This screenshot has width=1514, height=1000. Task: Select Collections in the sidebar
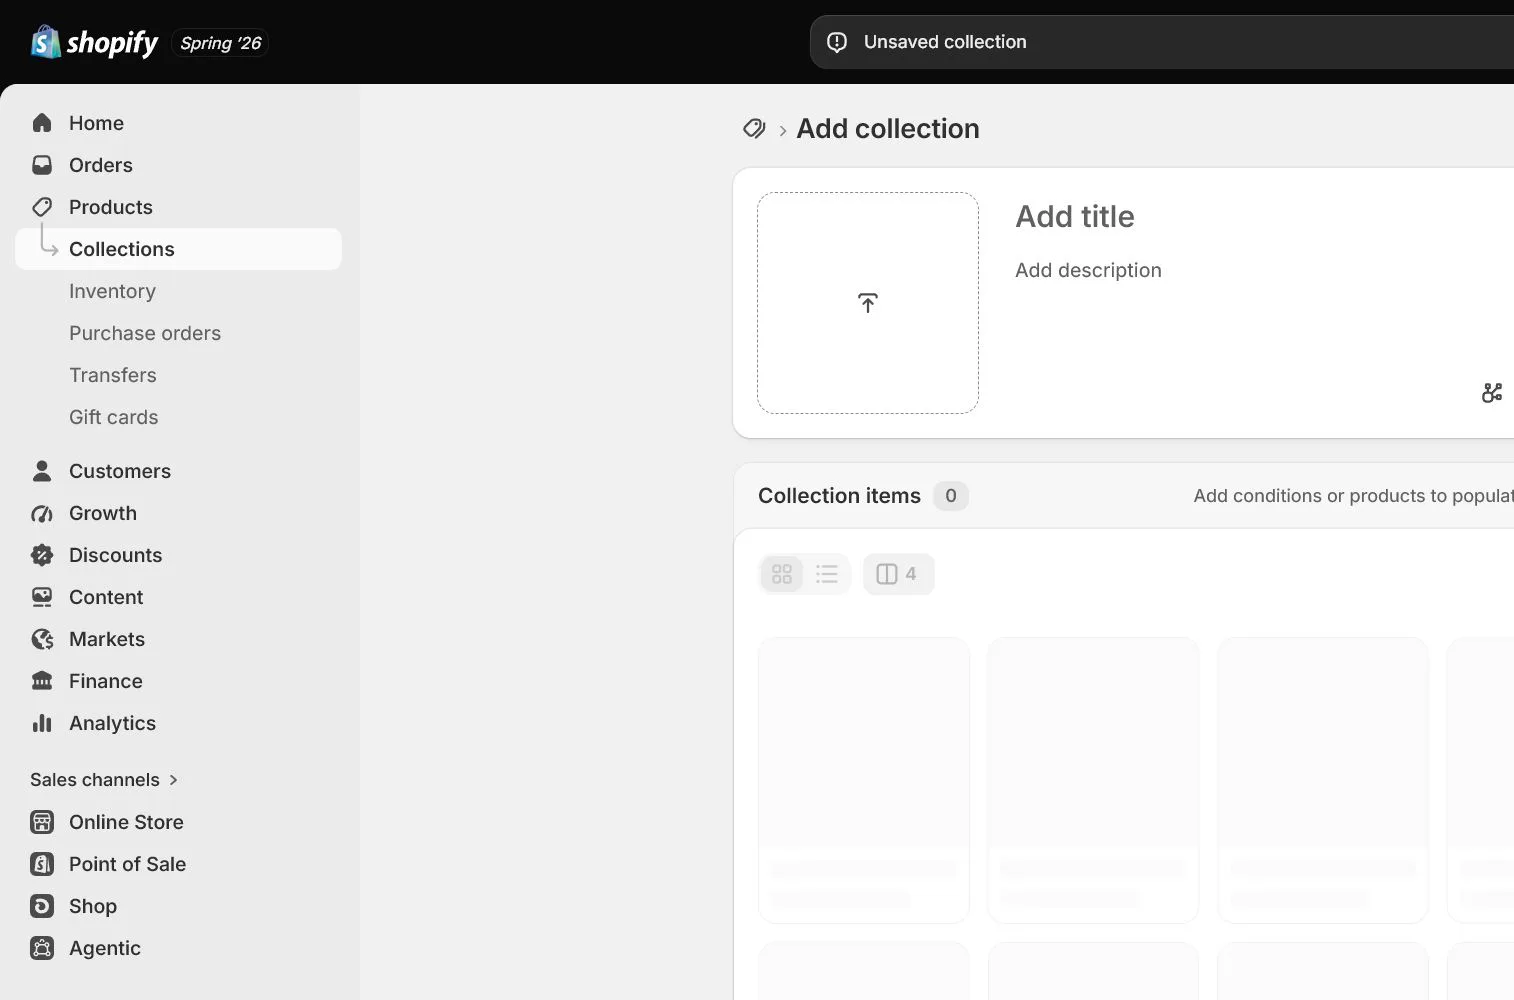[x=179, y=249]
